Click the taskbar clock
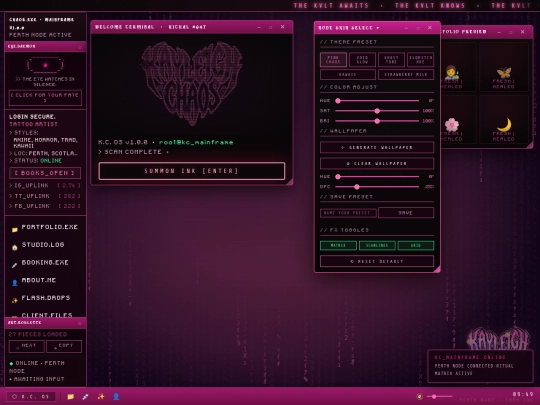This screenshot has height=405, width=540. tap(523, 394)
